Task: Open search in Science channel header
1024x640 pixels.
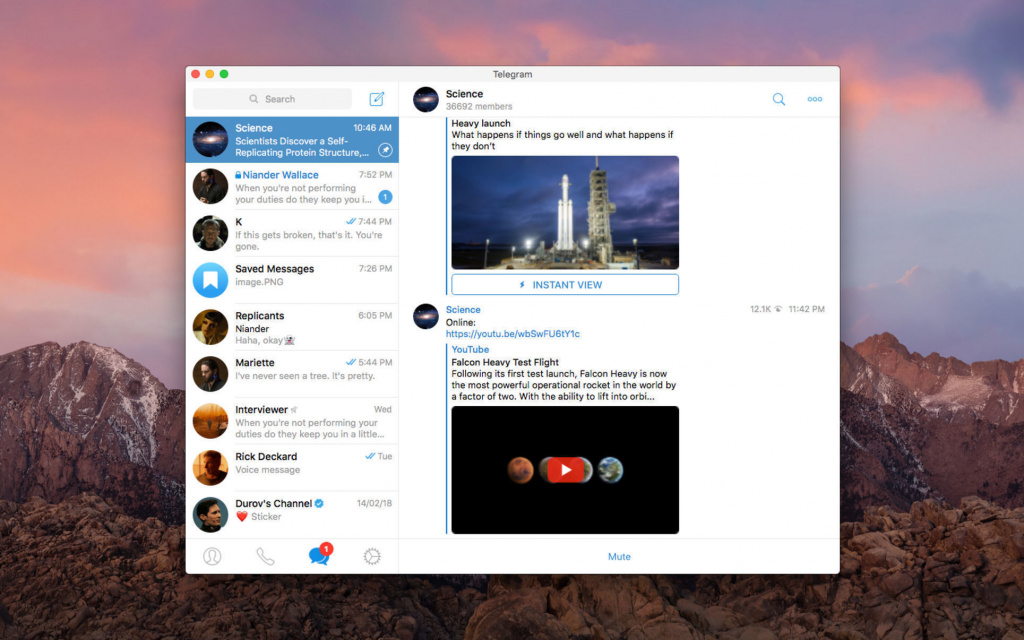Action: point(779,99)
